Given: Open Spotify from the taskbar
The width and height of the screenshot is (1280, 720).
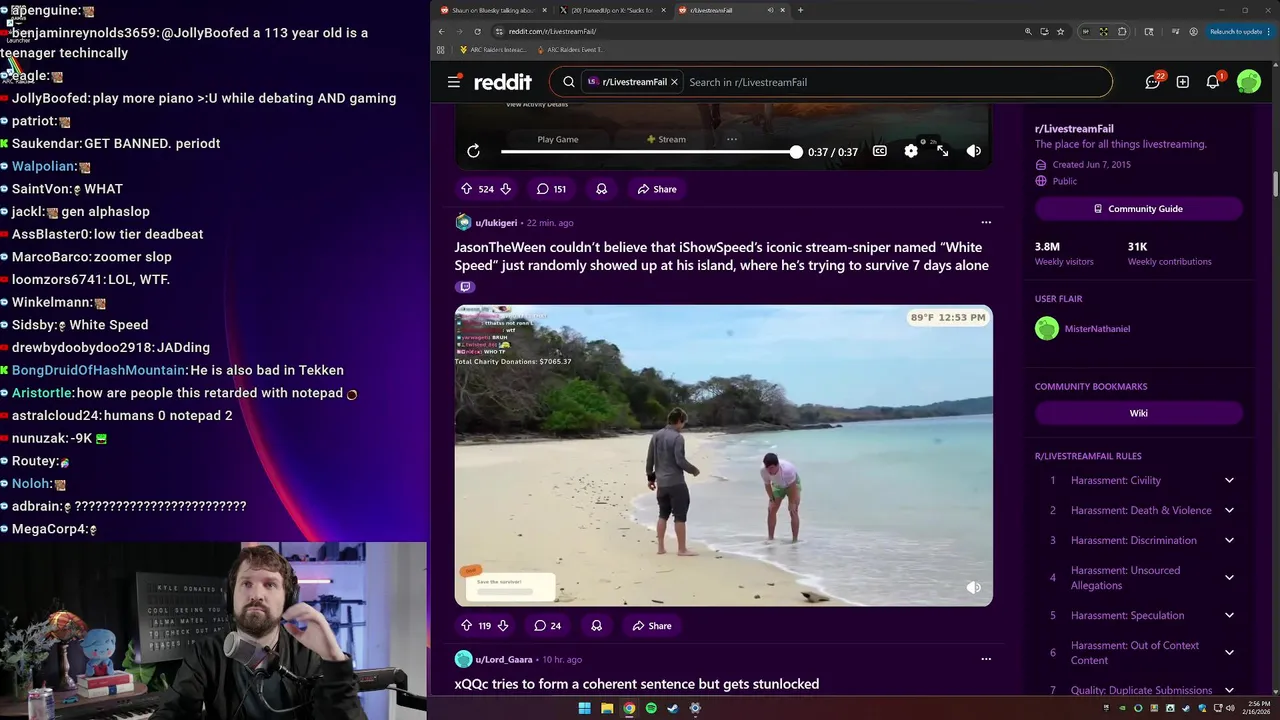Looking at the screenshot, I should pyautogui.click(x=651, y=708).
